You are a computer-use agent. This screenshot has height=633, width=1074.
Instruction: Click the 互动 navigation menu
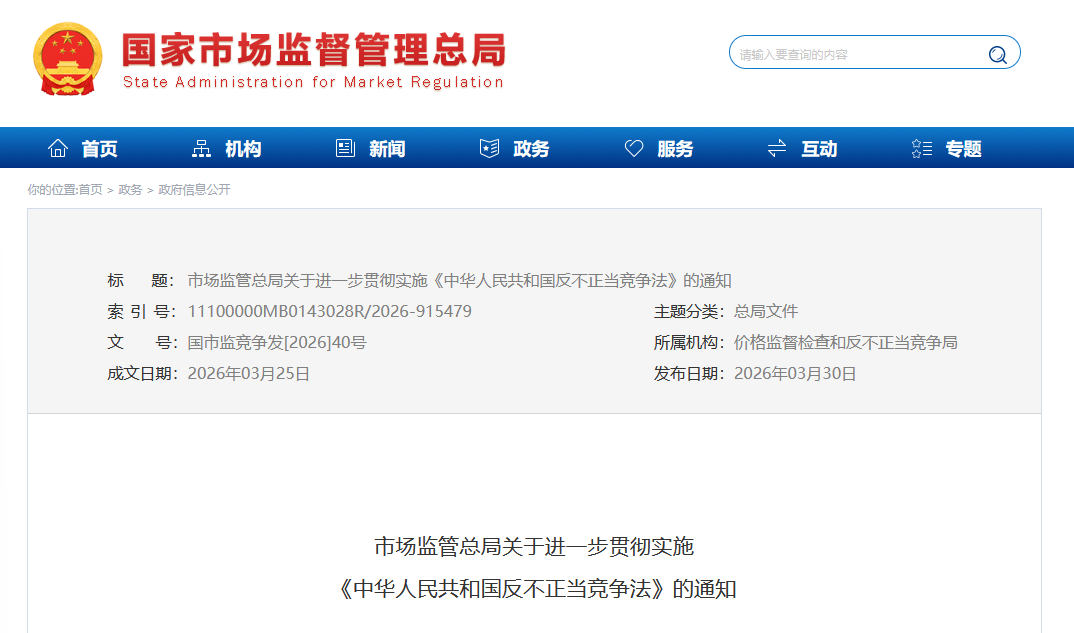click(819, 147)
